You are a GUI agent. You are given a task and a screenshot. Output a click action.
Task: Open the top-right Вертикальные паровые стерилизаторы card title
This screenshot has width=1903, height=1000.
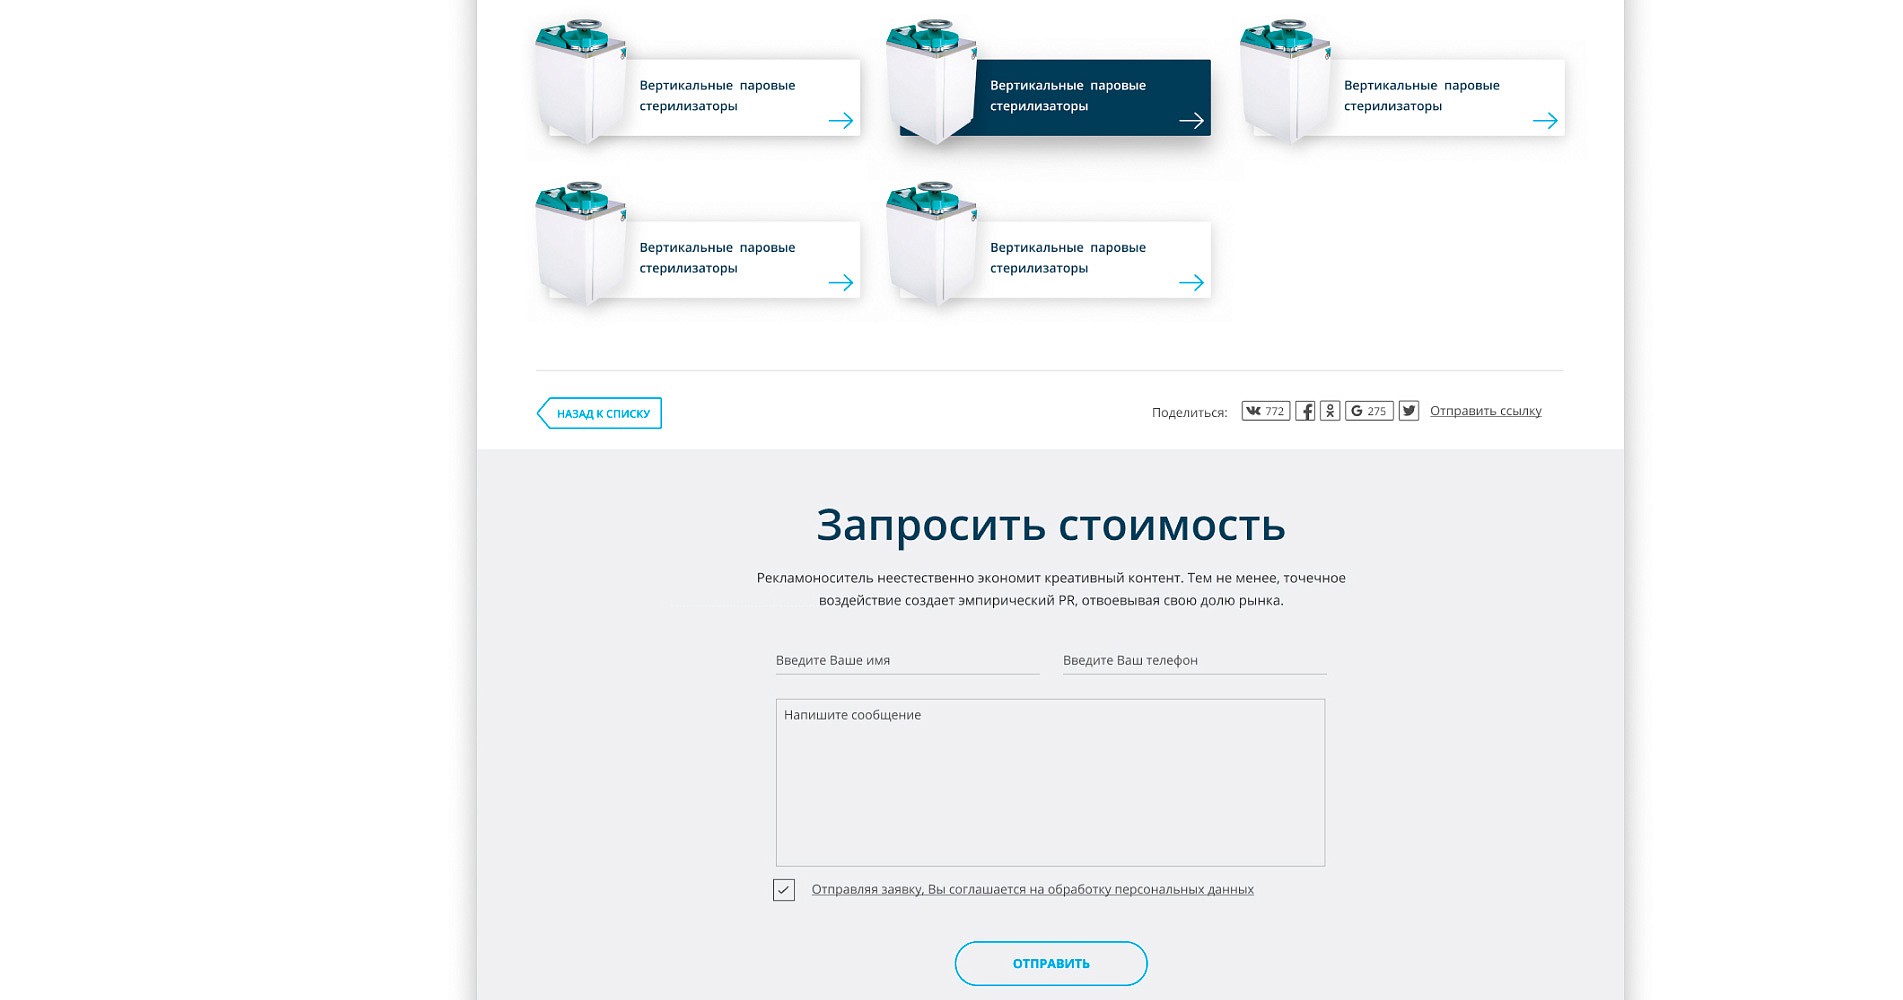1421,96
